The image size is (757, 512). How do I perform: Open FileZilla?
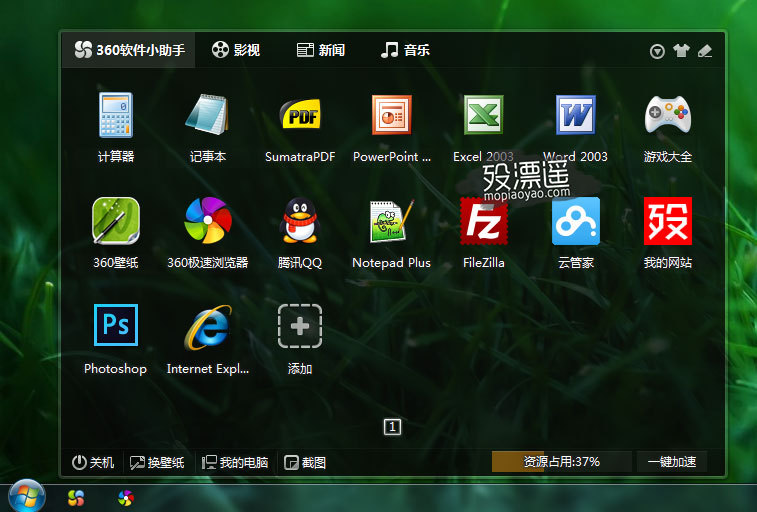(483, 221)
